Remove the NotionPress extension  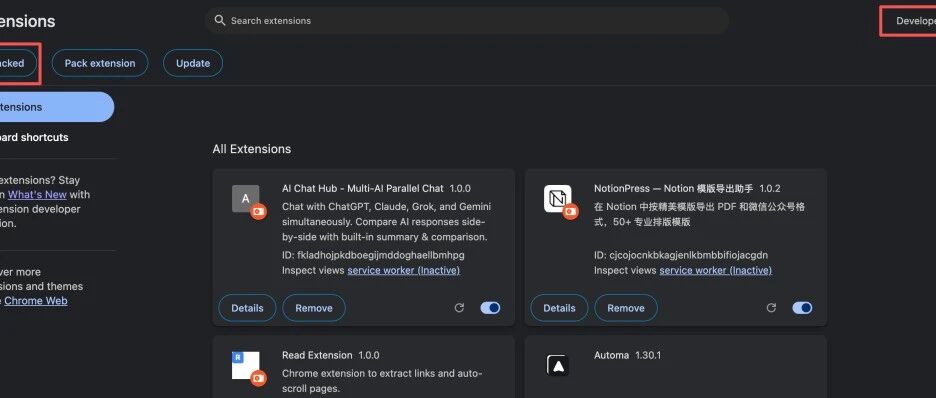coord(626,308)
